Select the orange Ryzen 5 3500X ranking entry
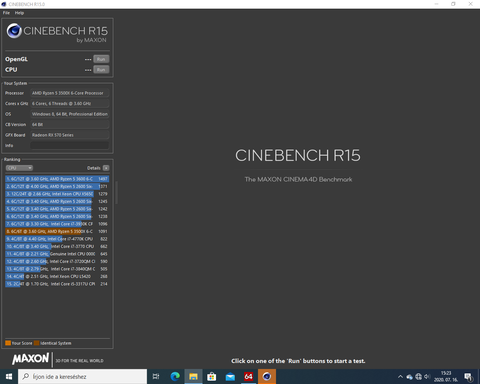Screen dimensions: 480x384 [x=57, y=231]
